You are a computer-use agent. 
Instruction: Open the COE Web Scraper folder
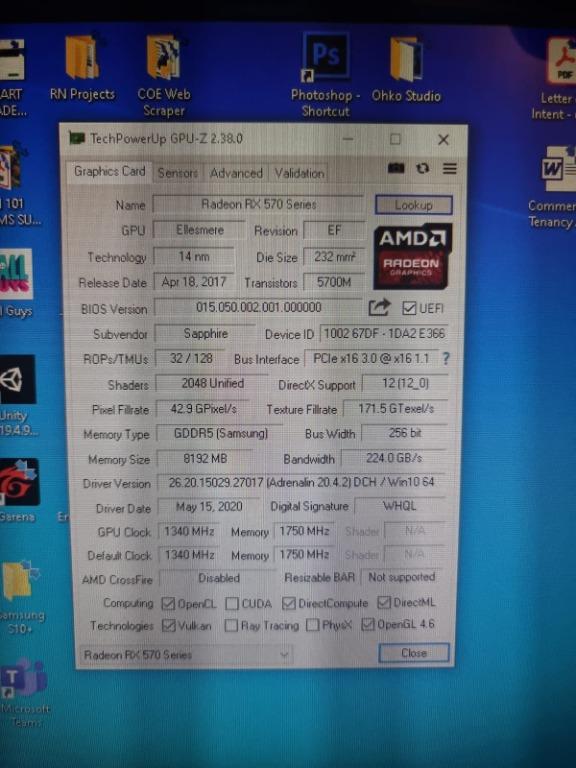[x=164, y=76]
